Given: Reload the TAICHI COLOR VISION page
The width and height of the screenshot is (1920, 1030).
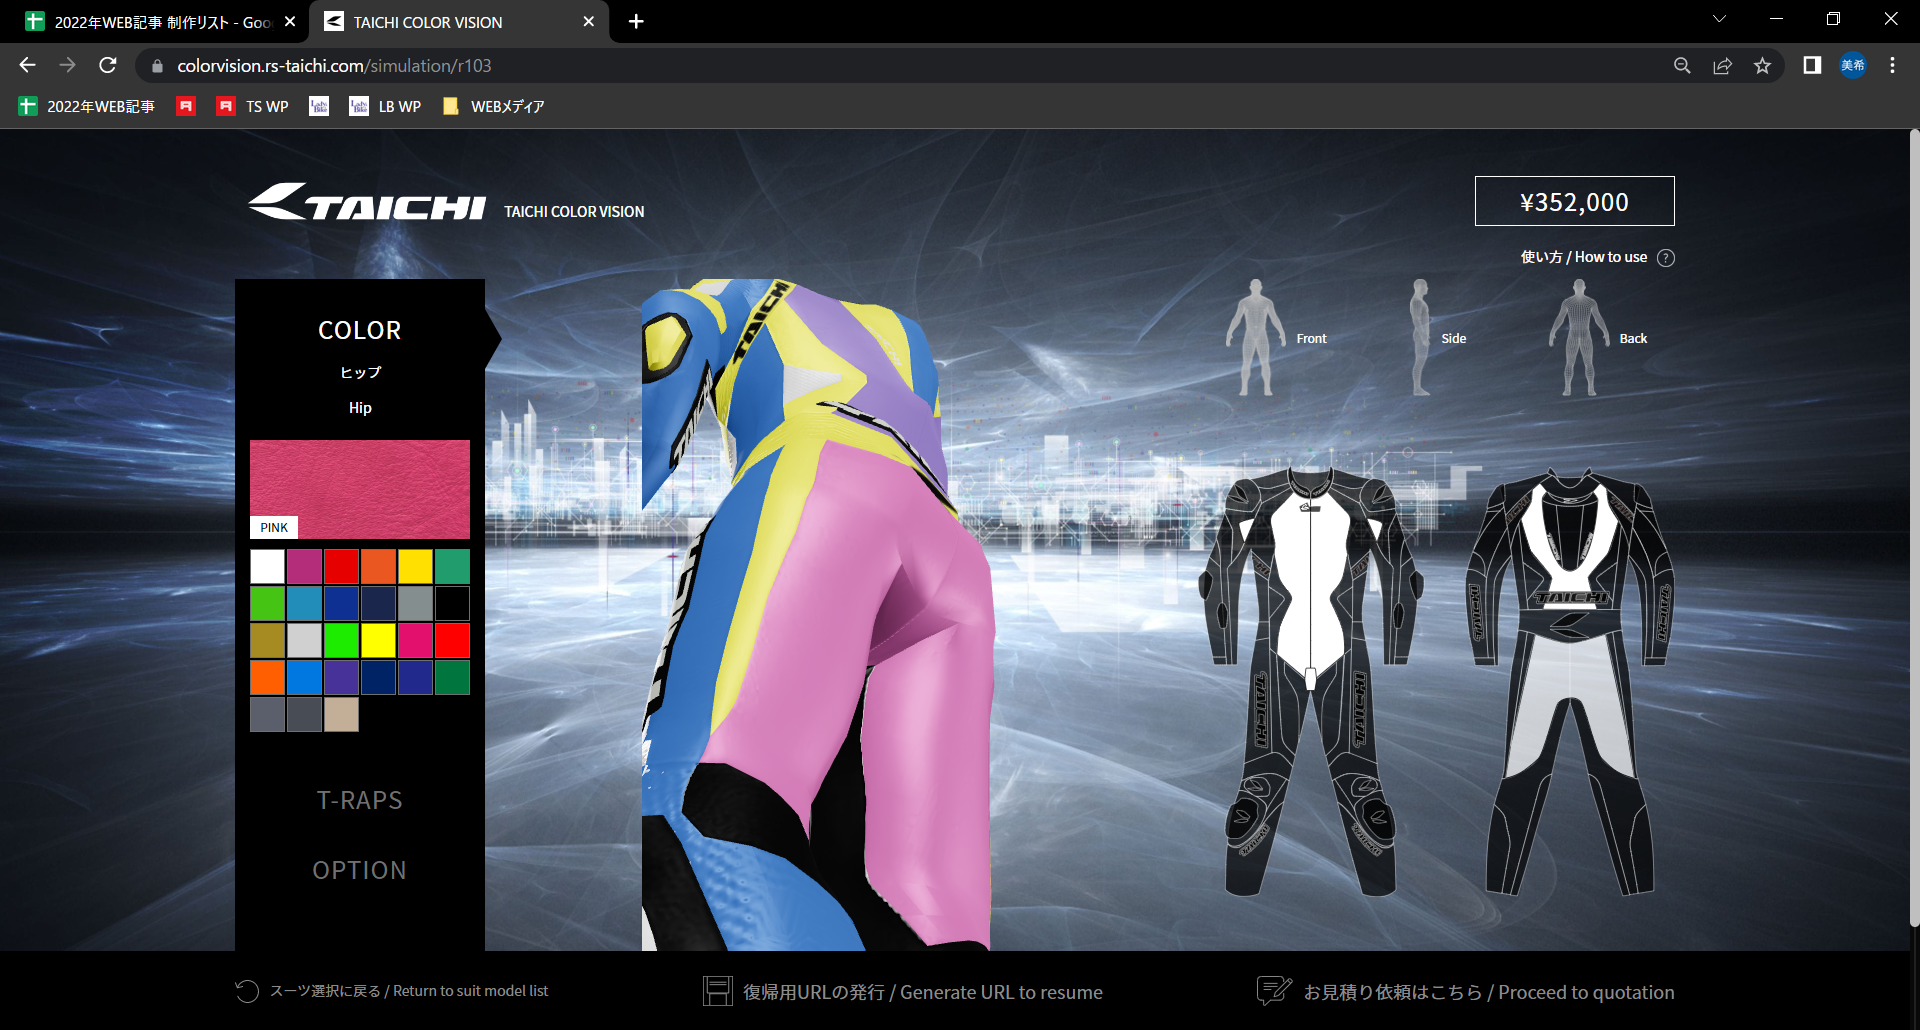Looking at the screenshot, I should (108, 65).
